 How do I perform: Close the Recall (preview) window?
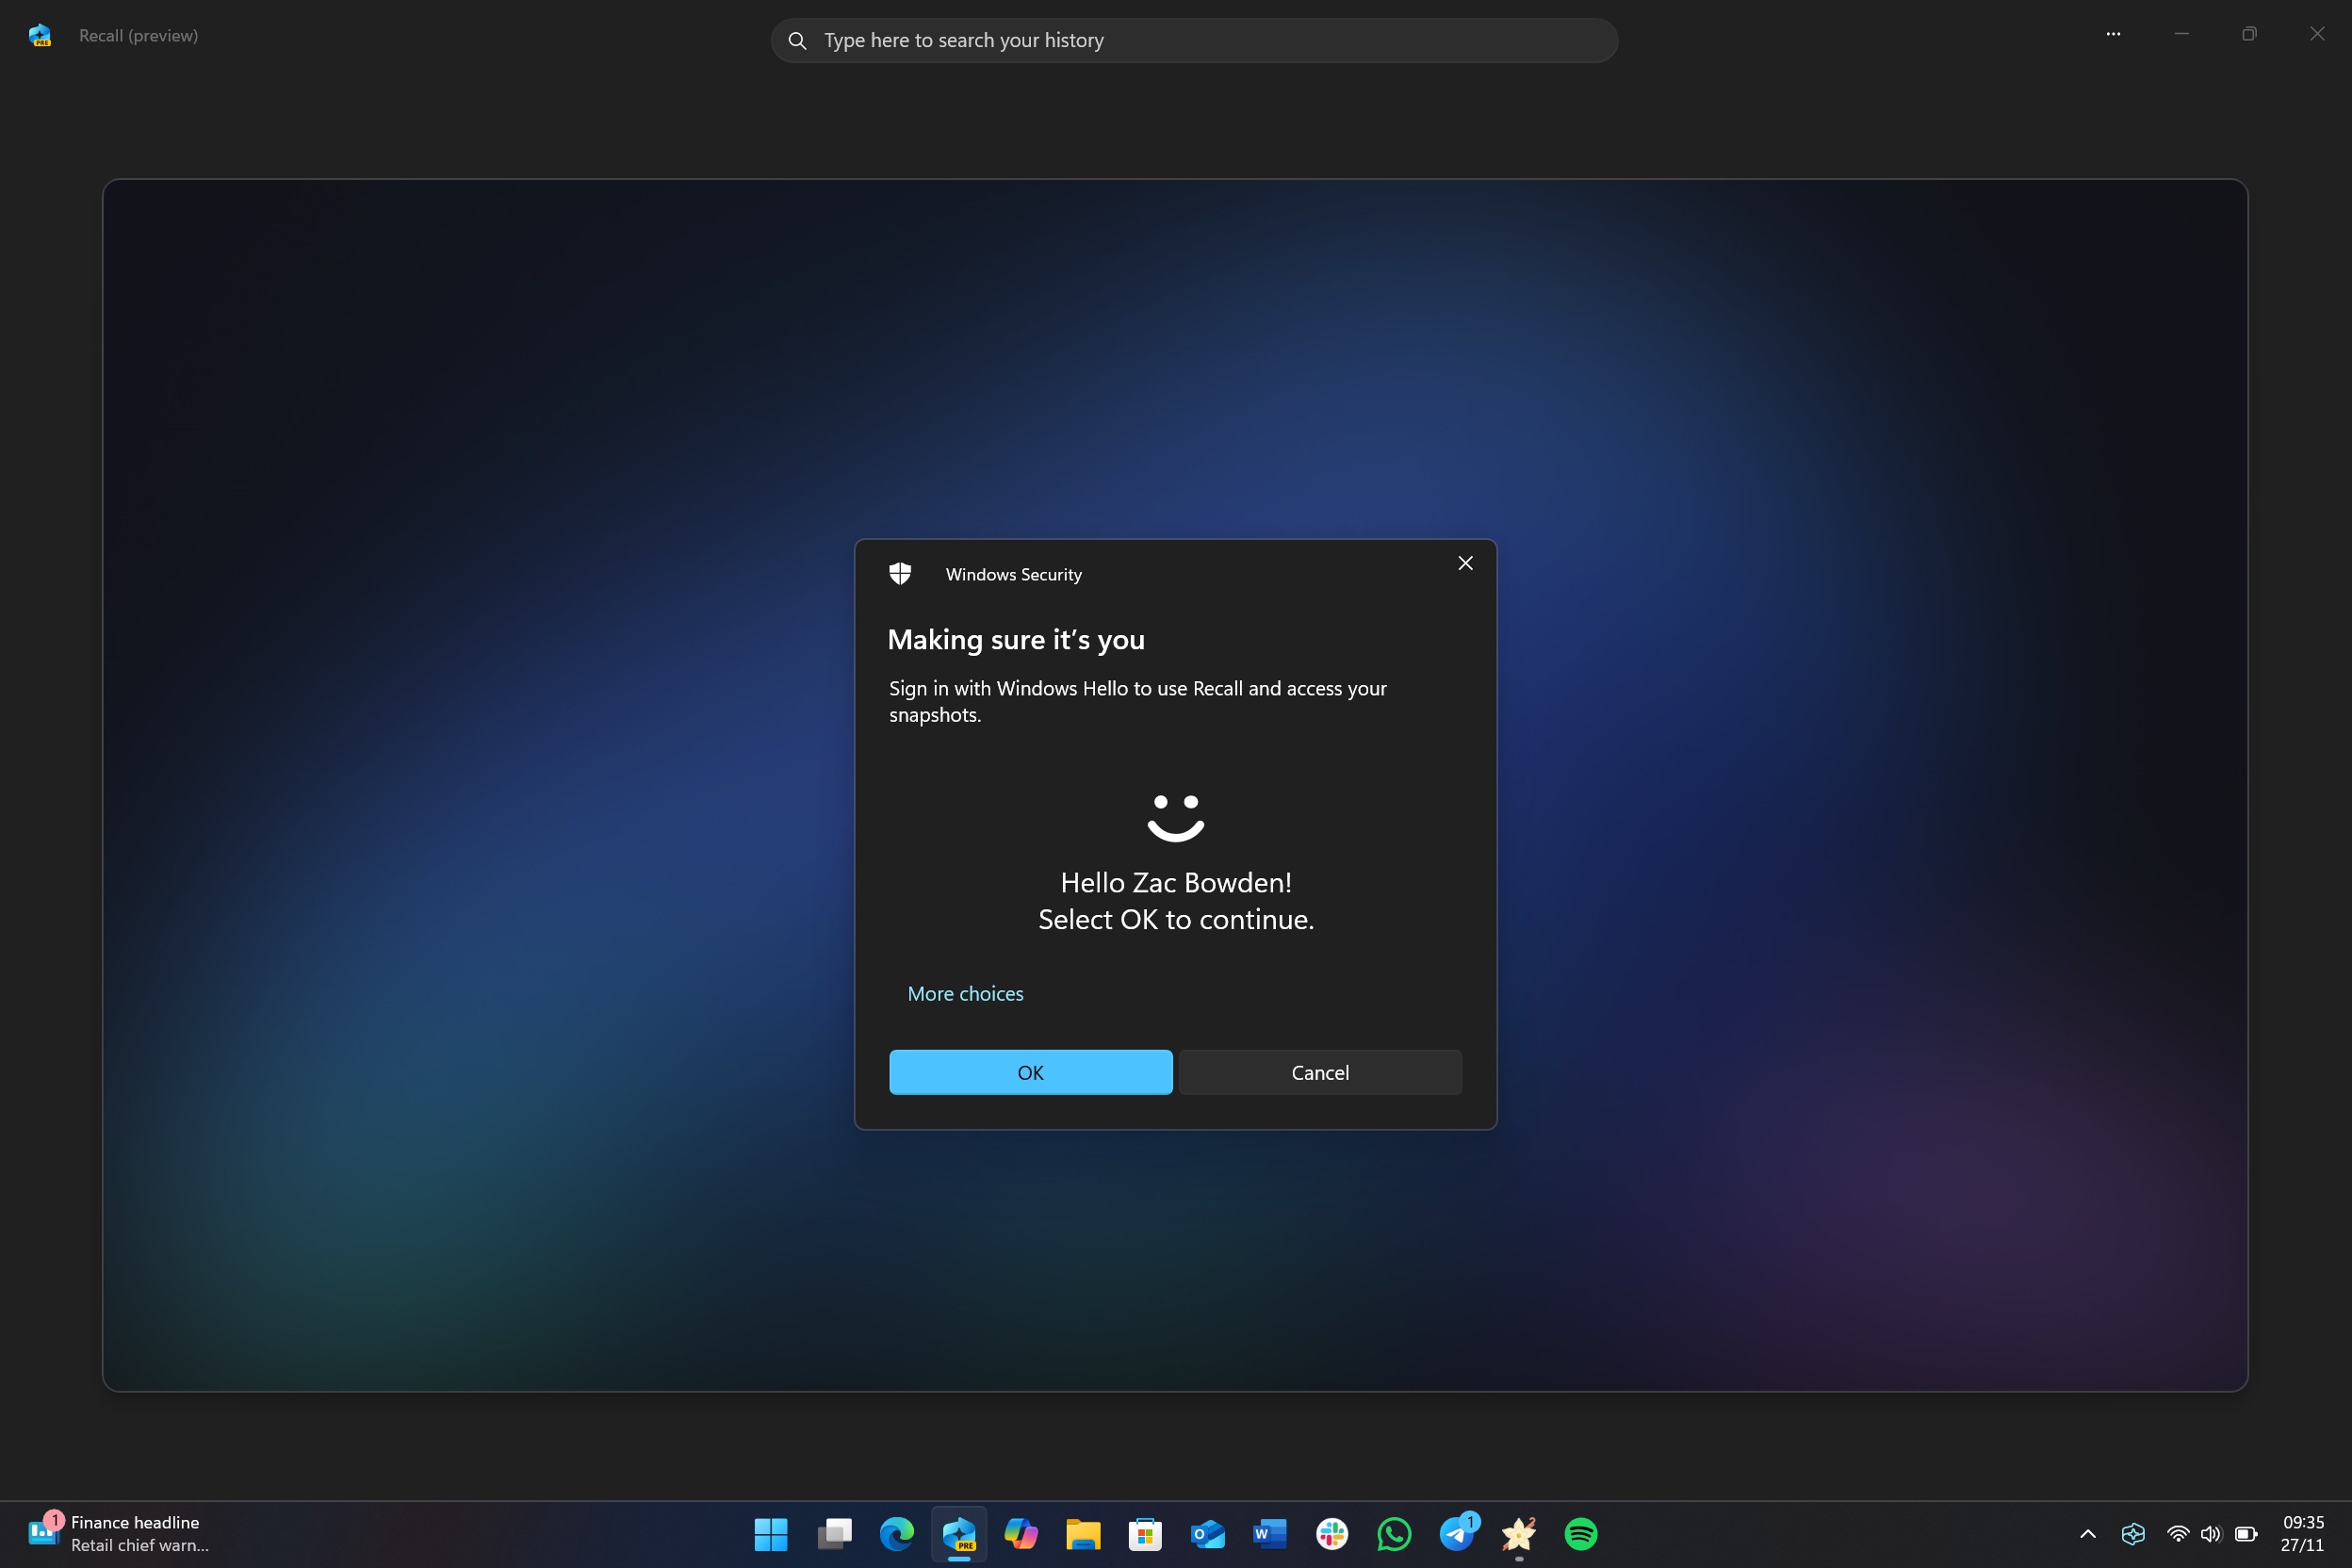point(2317,34)
